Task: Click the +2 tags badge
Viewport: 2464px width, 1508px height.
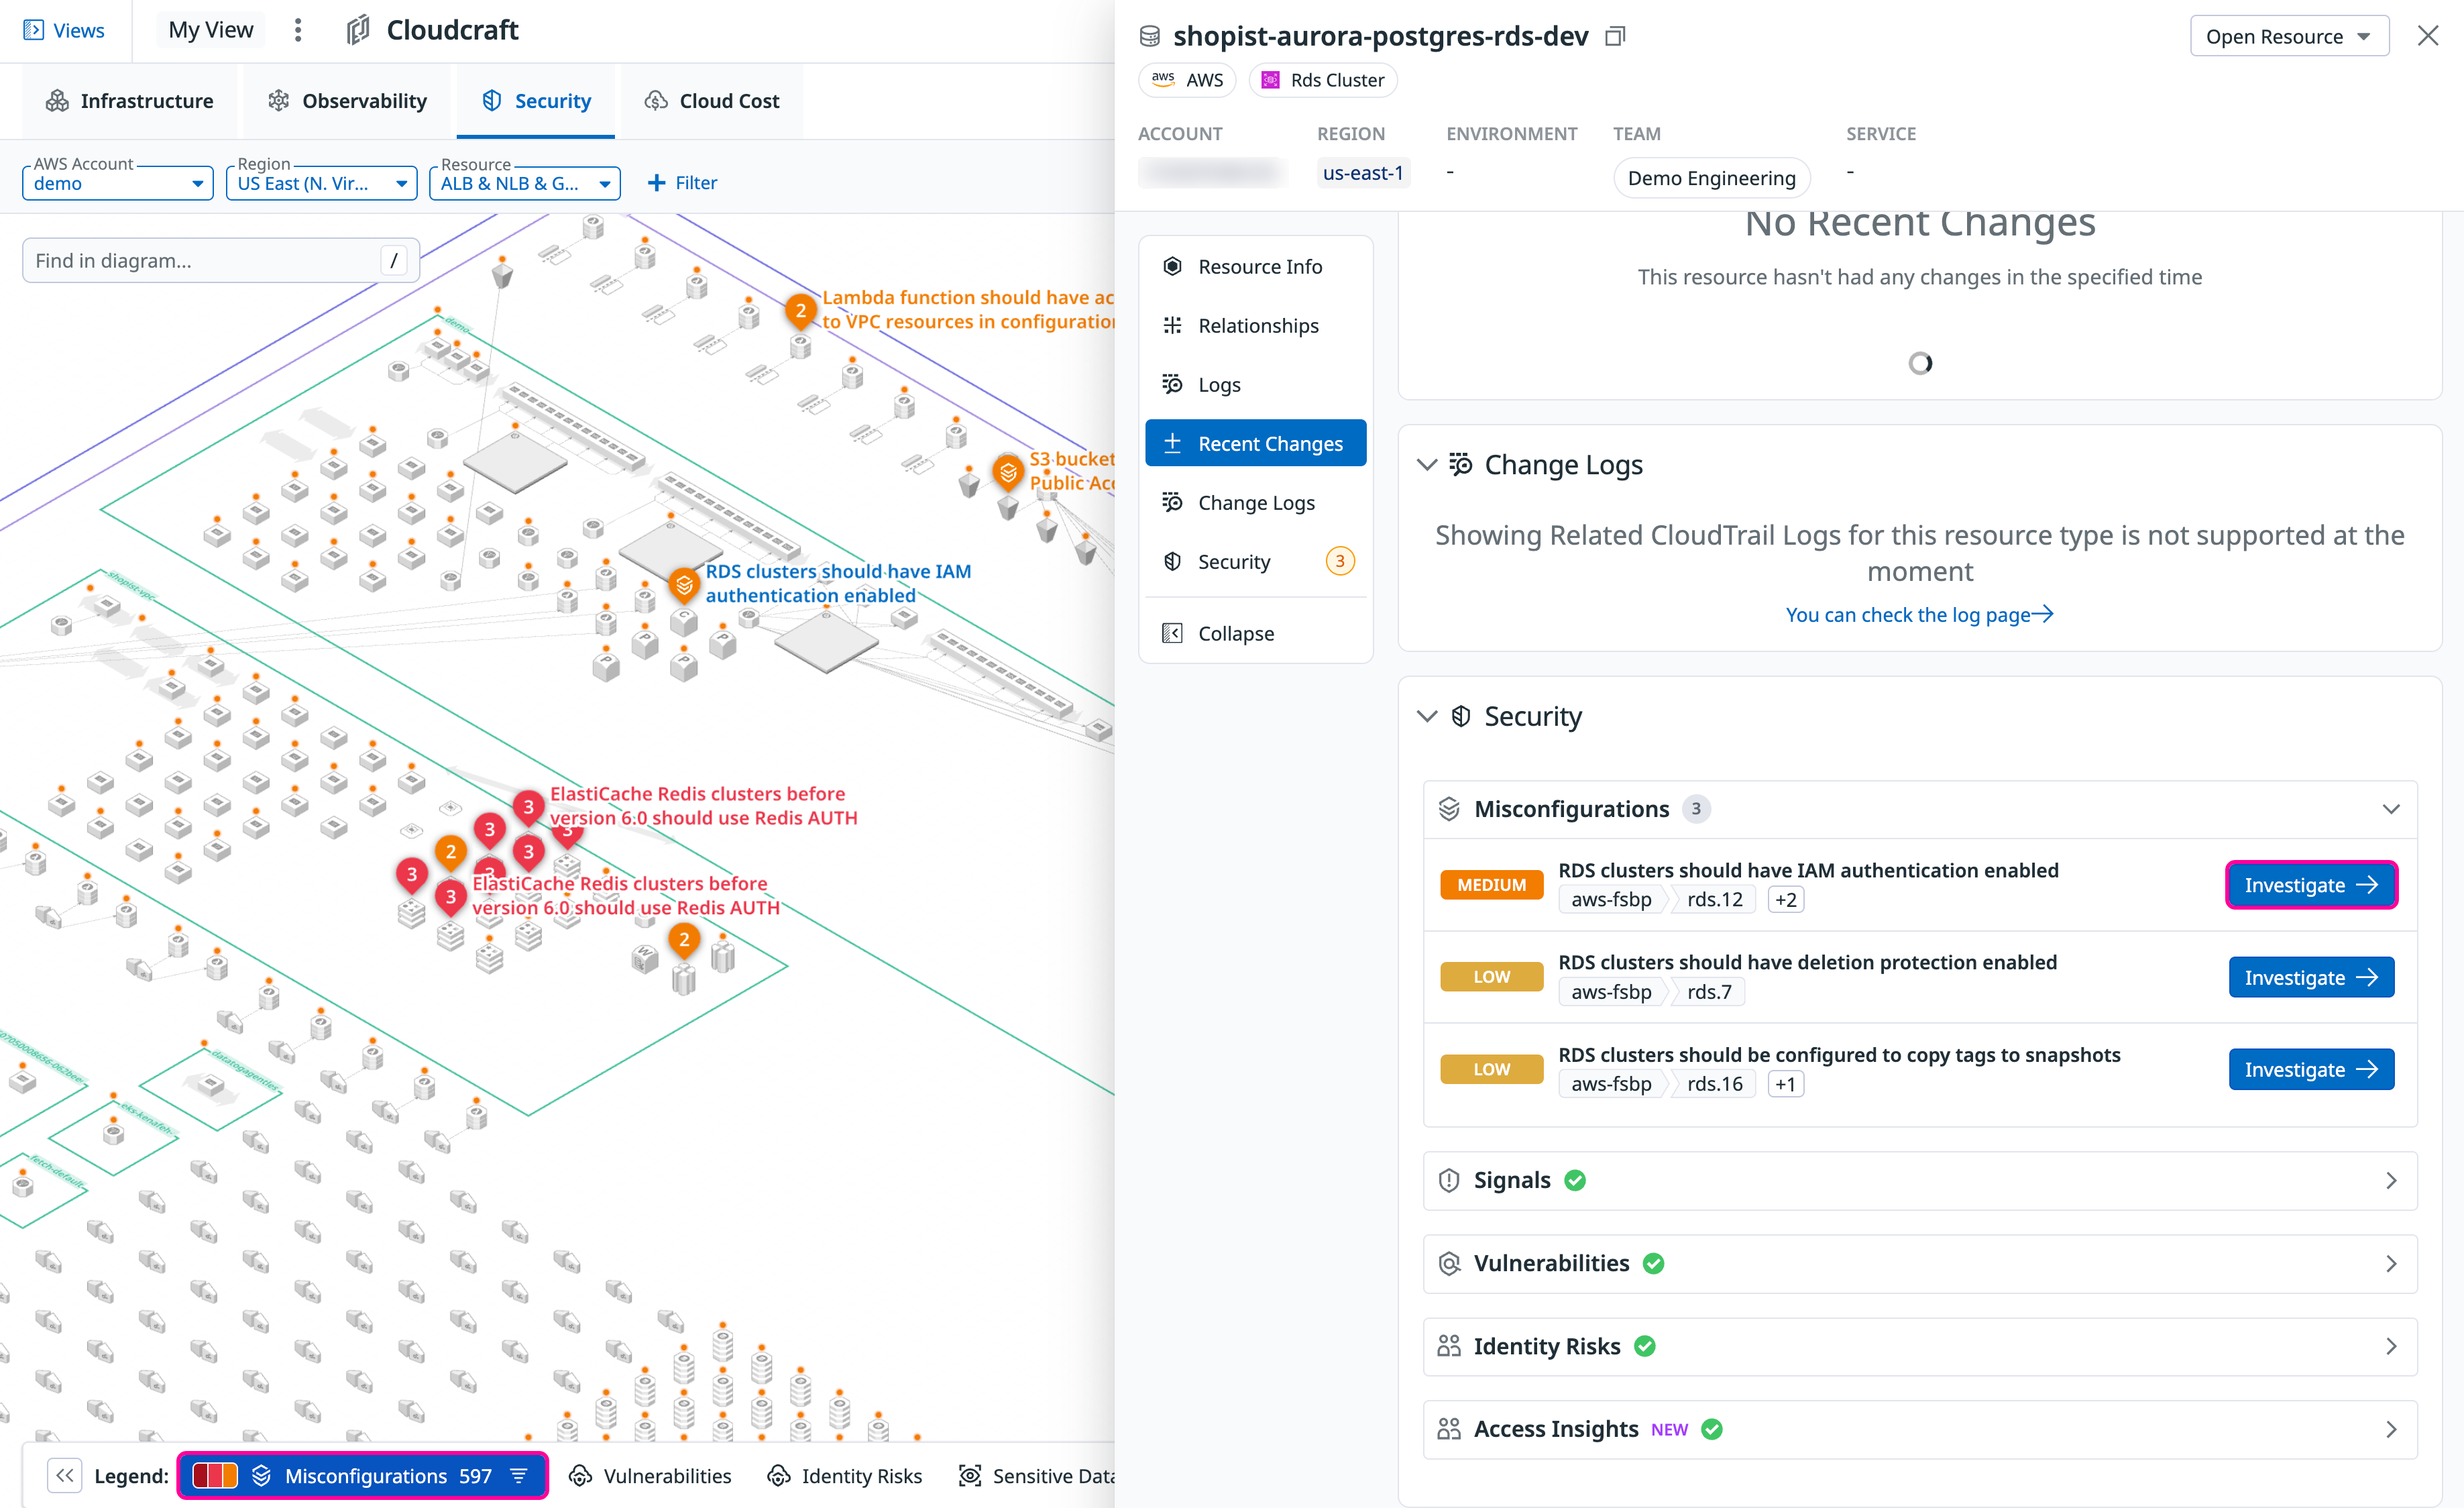Action: (1785, 899)
